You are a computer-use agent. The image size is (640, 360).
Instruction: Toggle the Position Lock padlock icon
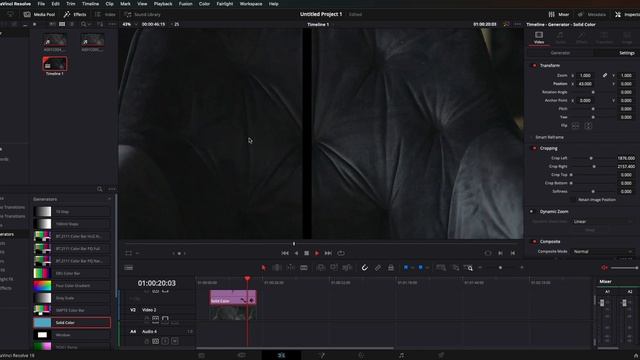[x=391, y=268]
